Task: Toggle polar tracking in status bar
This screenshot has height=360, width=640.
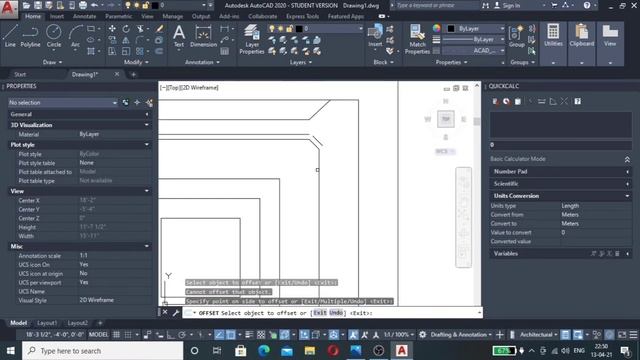Action: (182, 335)
